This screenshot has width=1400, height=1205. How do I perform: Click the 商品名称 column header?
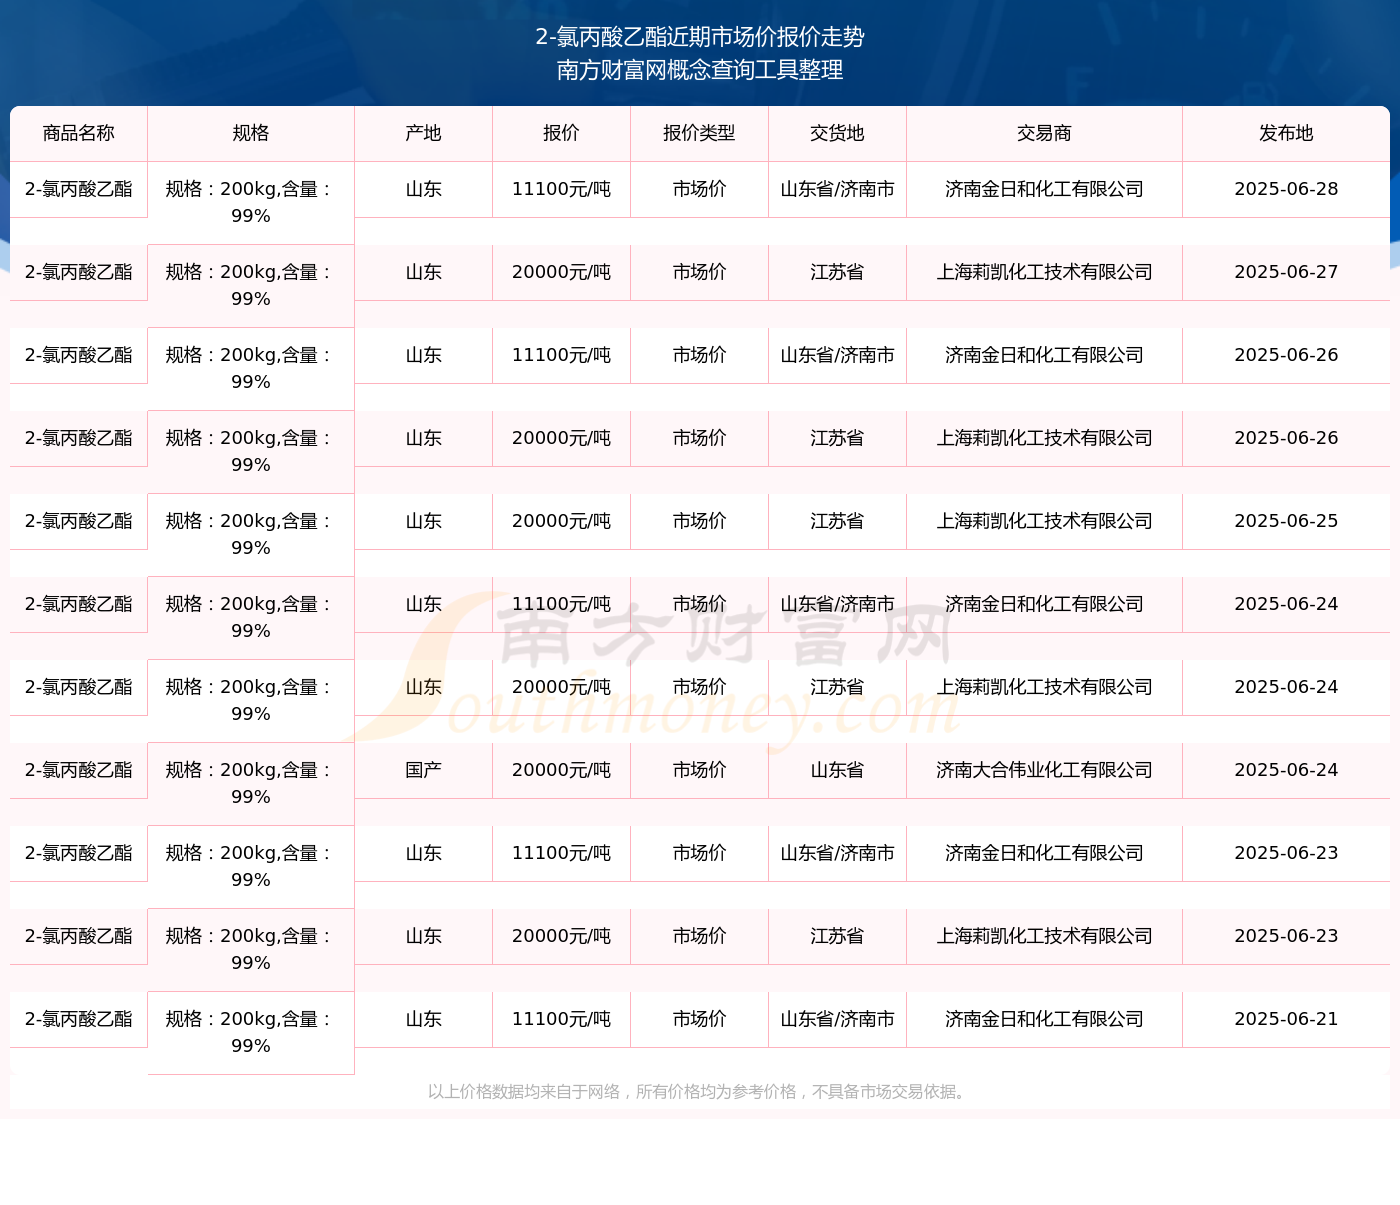(79, 133)
